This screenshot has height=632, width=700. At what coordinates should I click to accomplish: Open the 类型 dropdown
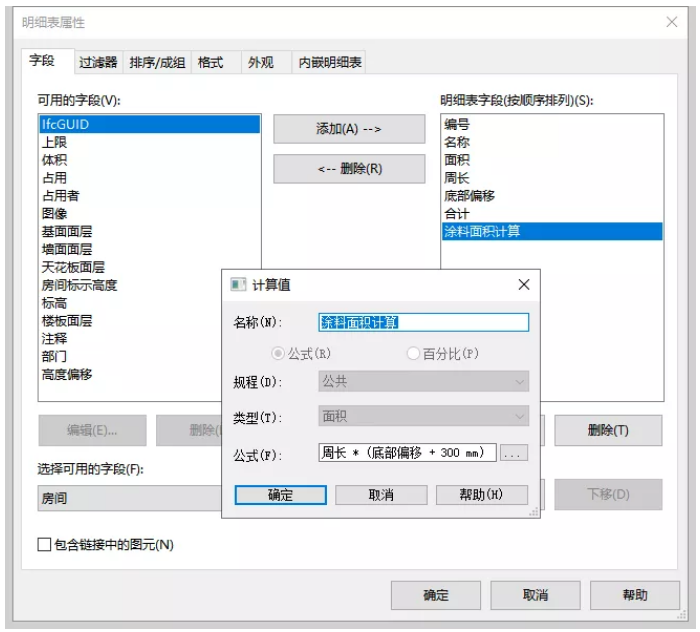(x=423, y=416)
